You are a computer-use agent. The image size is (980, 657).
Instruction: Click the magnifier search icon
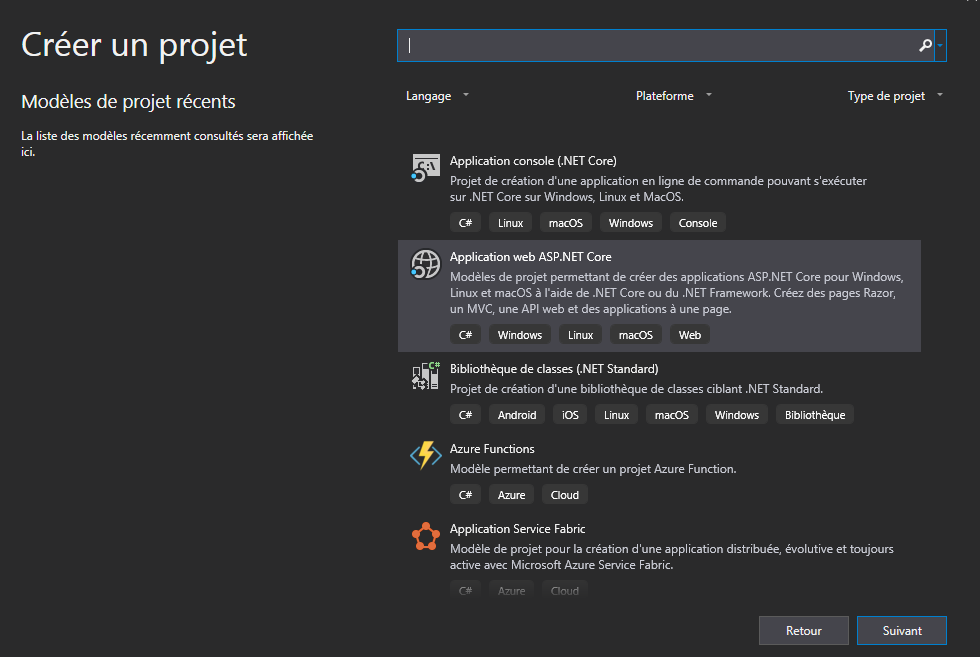[925, 46]
